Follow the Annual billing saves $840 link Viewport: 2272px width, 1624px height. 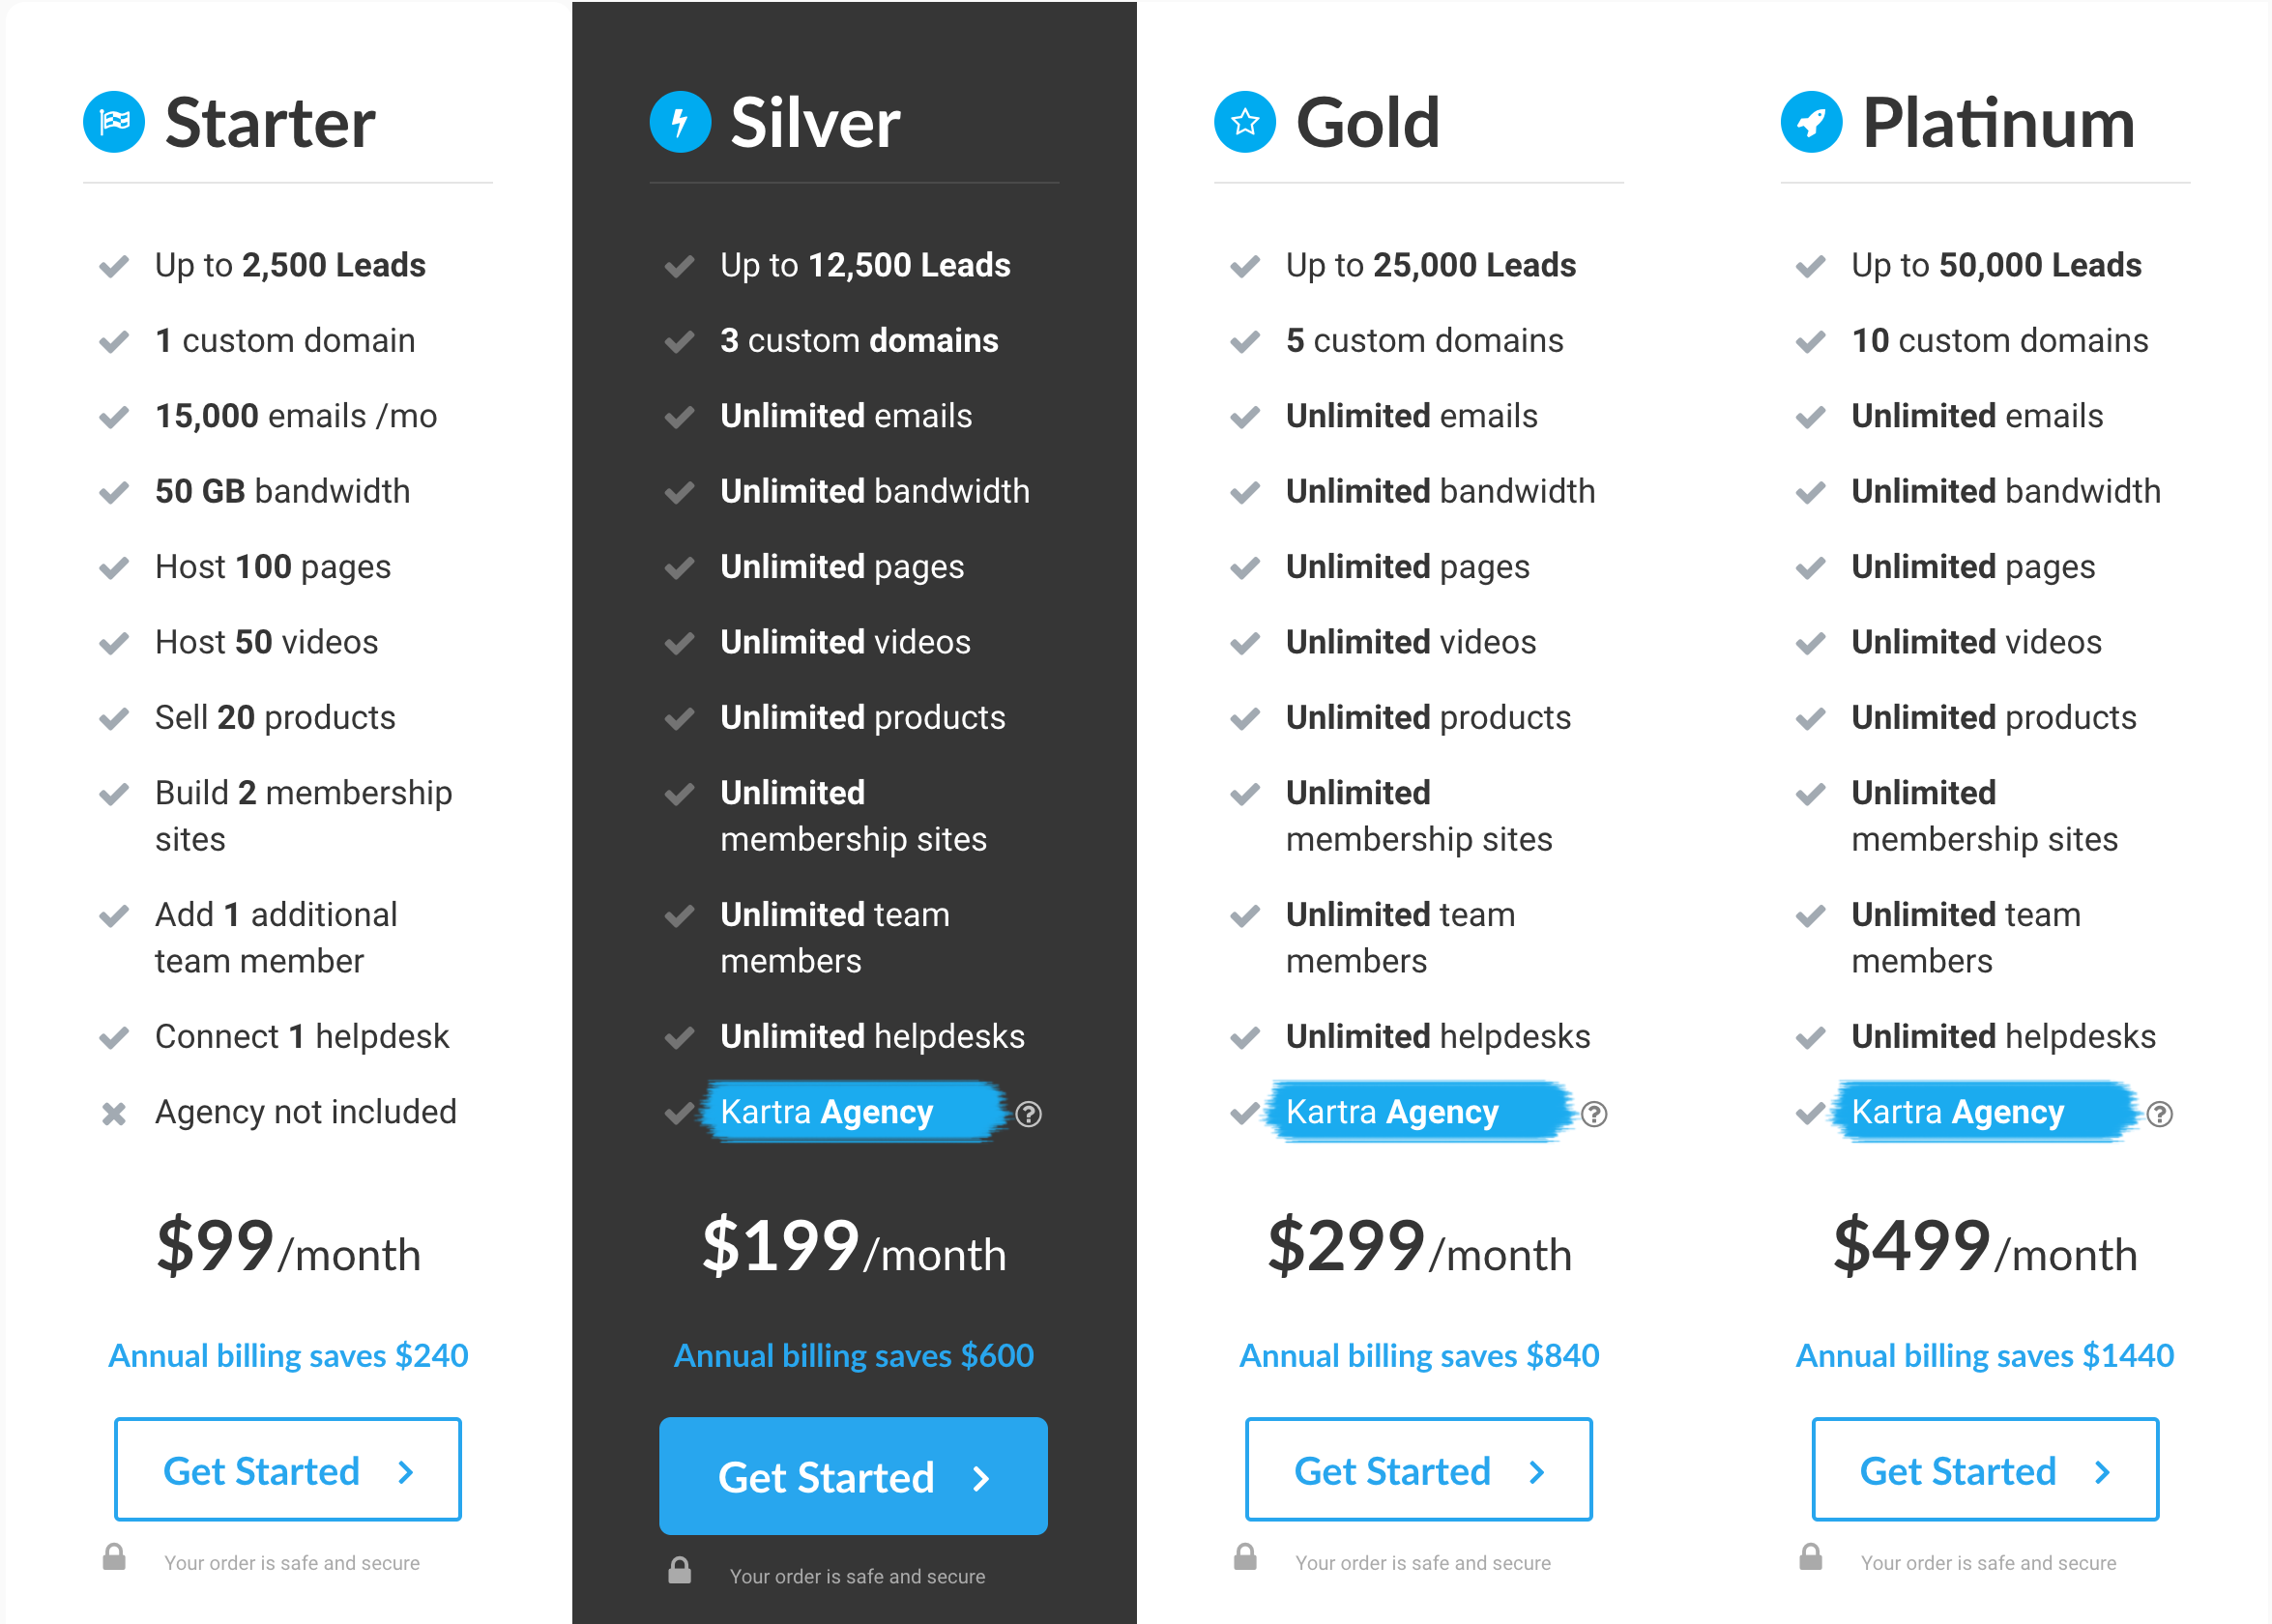point(1419,1356)
